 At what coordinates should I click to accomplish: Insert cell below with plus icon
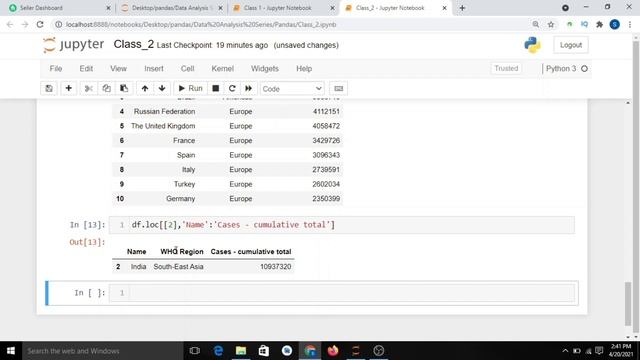pyautogui.click(x=69, y=89)
